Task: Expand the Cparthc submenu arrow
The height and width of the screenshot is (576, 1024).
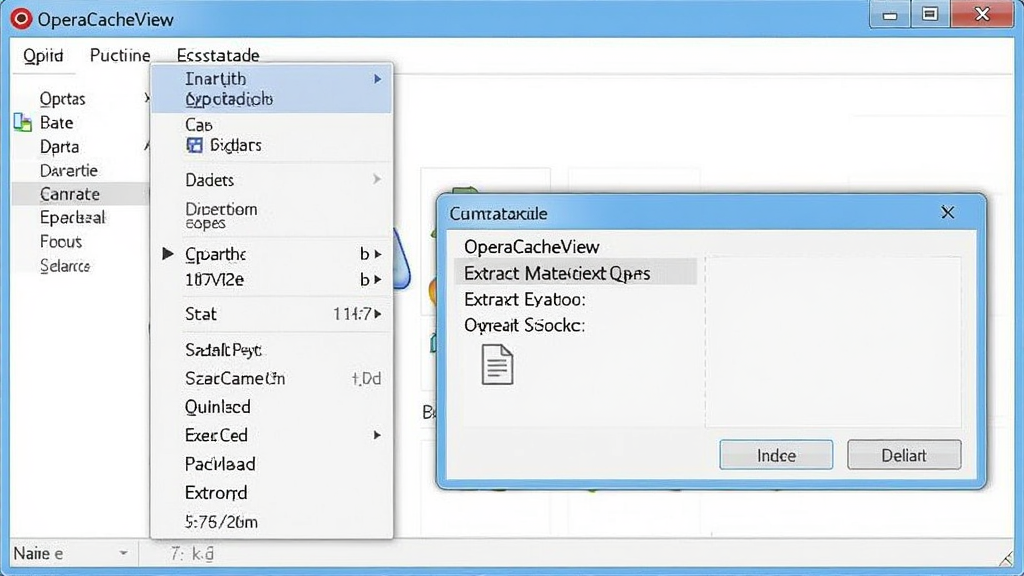Action: [x=378, y=254]
